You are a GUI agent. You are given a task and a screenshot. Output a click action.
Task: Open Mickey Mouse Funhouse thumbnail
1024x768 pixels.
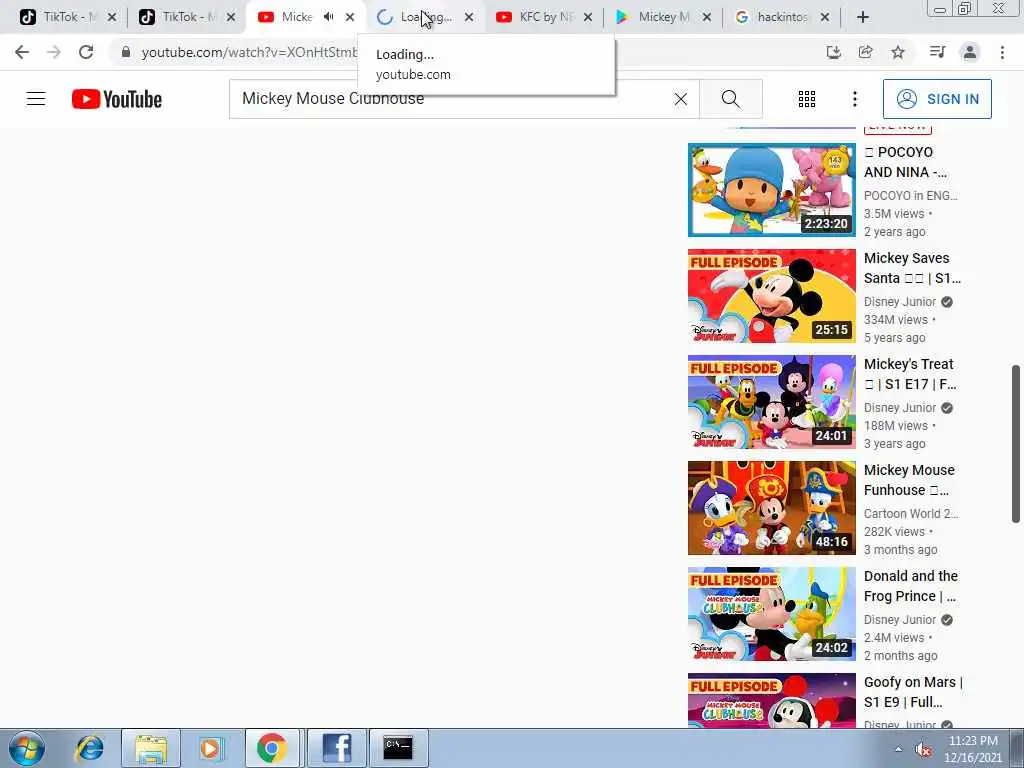[771, 507]
